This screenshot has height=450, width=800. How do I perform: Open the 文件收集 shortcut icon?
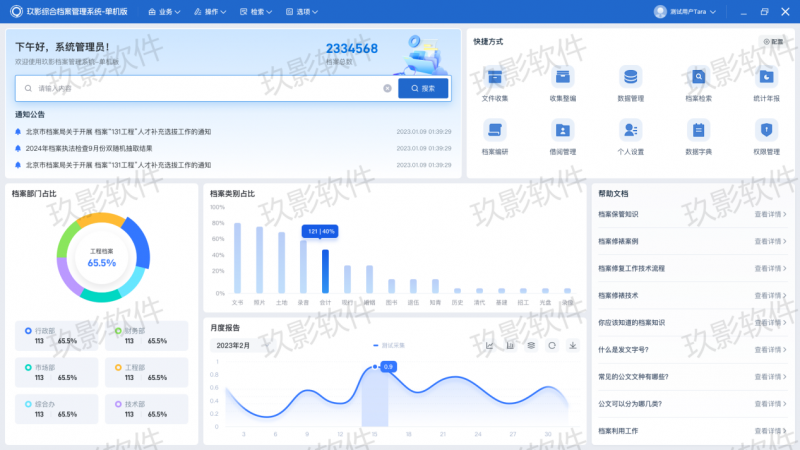[x=495, y=77]
